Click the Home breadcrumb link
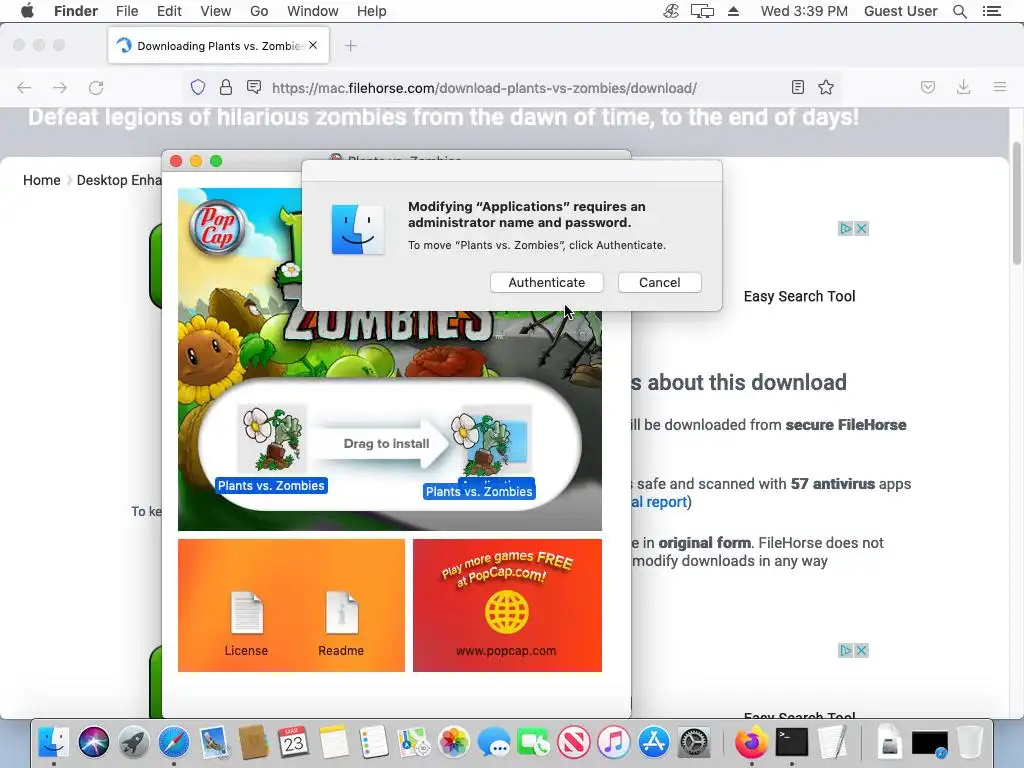1024x768 pixels. (x=42, y=180)
